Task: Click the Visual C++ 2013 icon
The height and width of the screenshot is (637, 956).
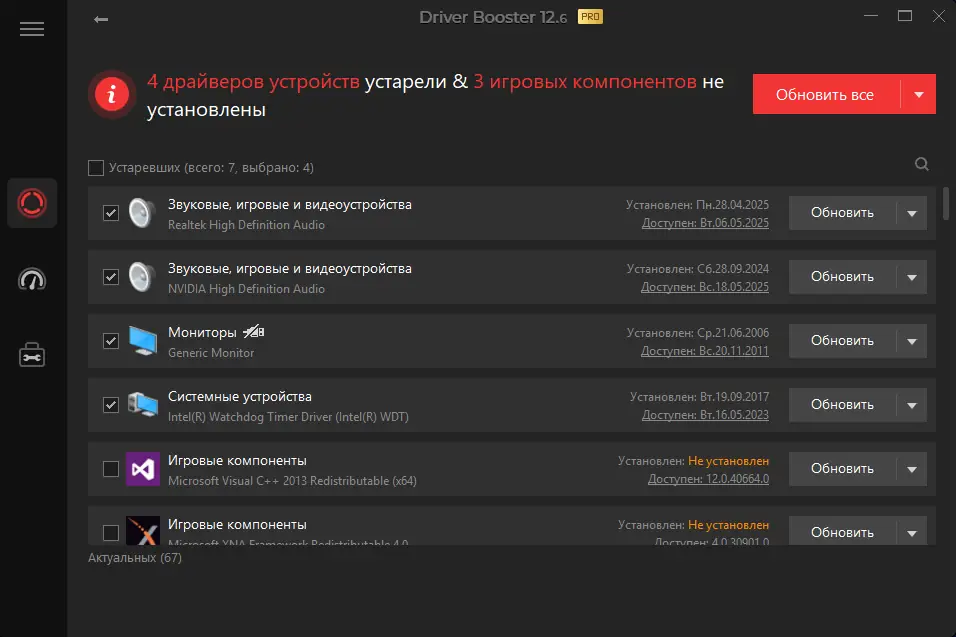Action: click(143, 469)
